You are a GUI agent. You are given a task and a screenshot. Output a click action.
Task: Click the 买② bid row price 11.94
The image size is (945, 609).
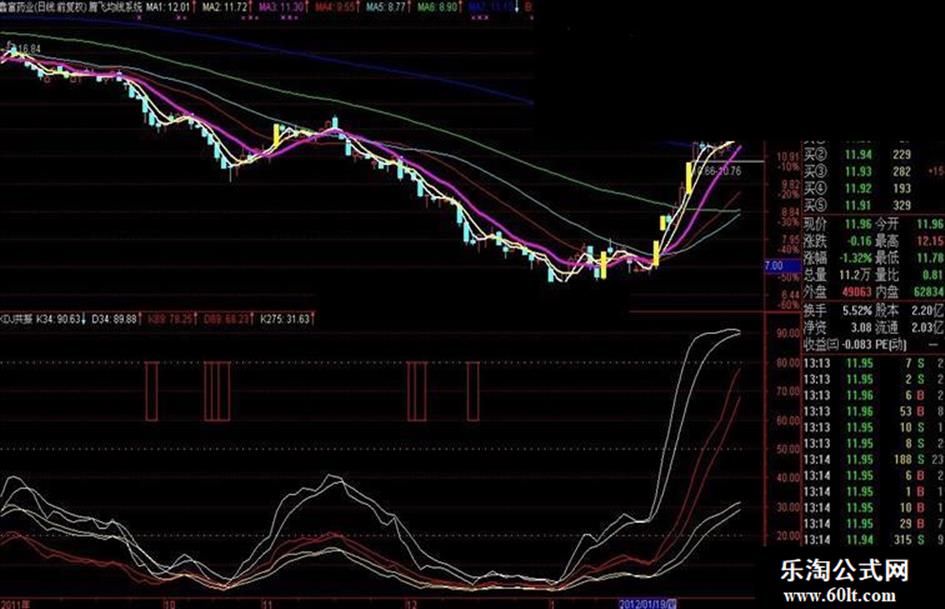(858, 155)
